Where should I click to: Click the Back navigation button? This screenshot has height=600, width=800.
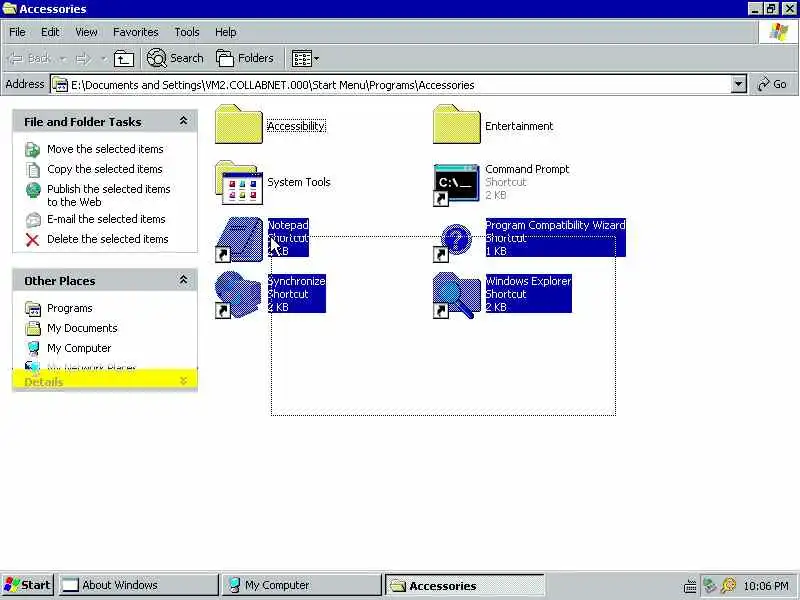(x=30, y=59)
